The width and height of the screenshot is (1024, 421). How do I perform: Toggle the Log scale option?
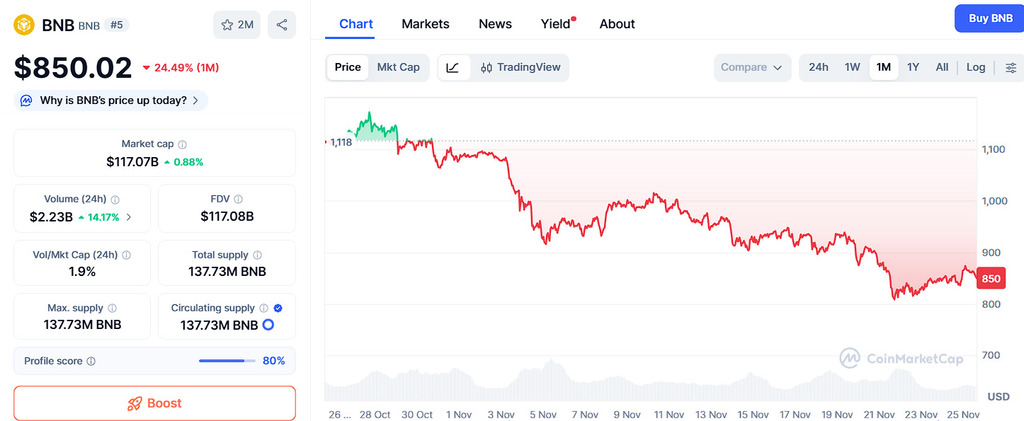975,68
